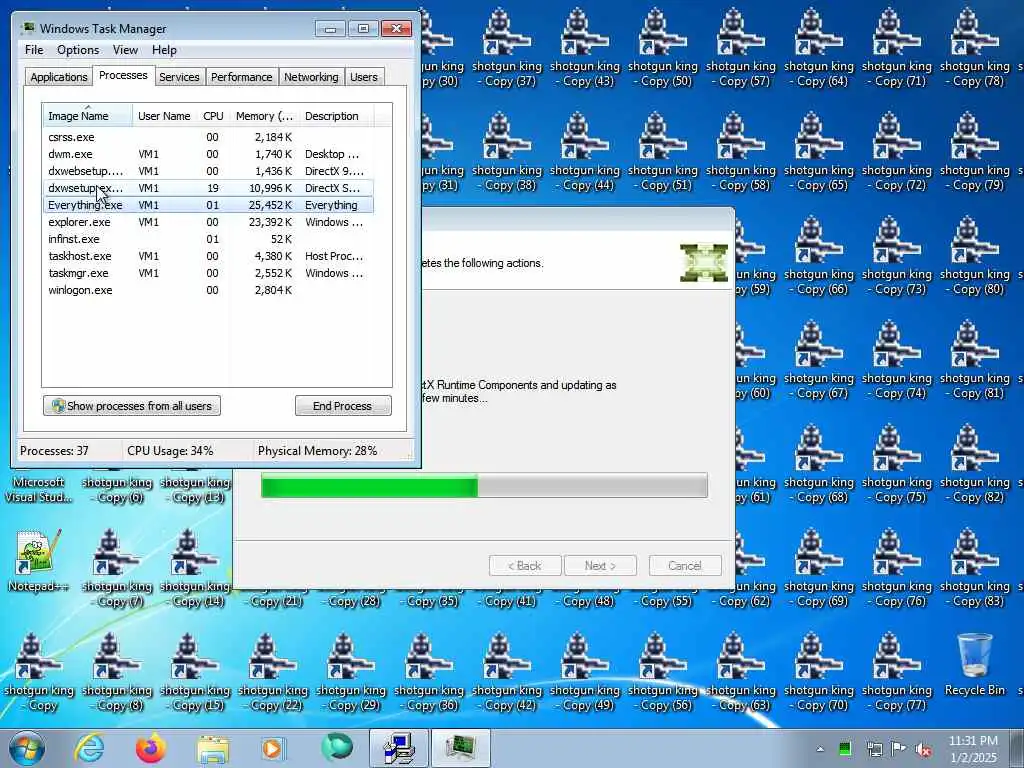
Task: Select shotgun king - Copy (78) shortcut
Action: pyautogui.click(x=974, y=47)
